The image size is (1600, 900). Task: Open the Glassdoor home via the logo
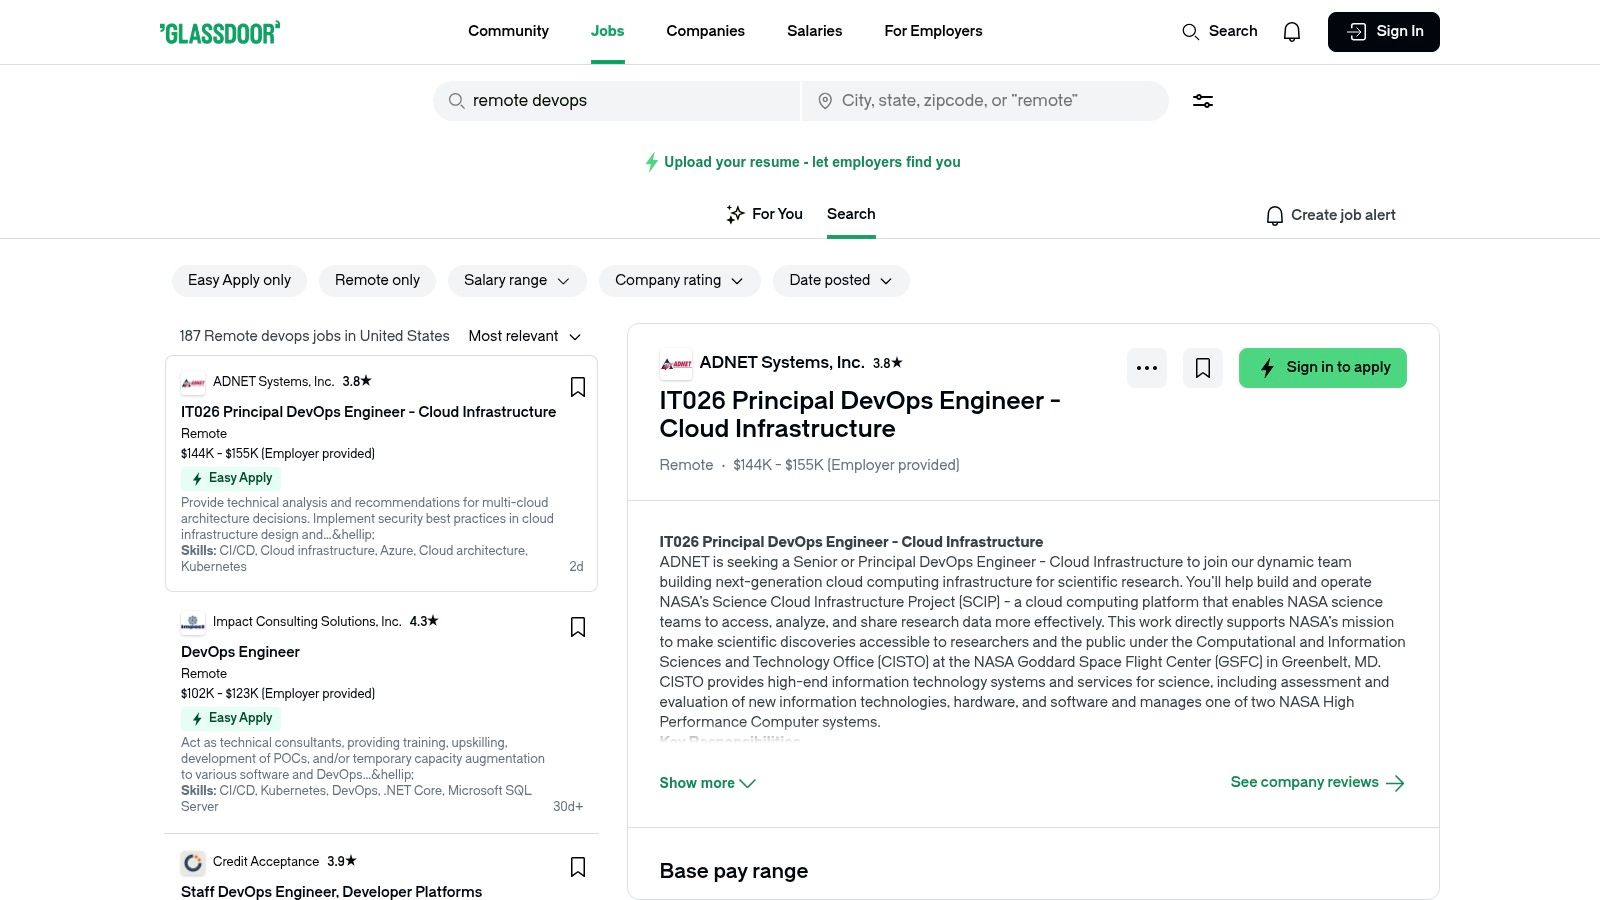coord(219,31)
